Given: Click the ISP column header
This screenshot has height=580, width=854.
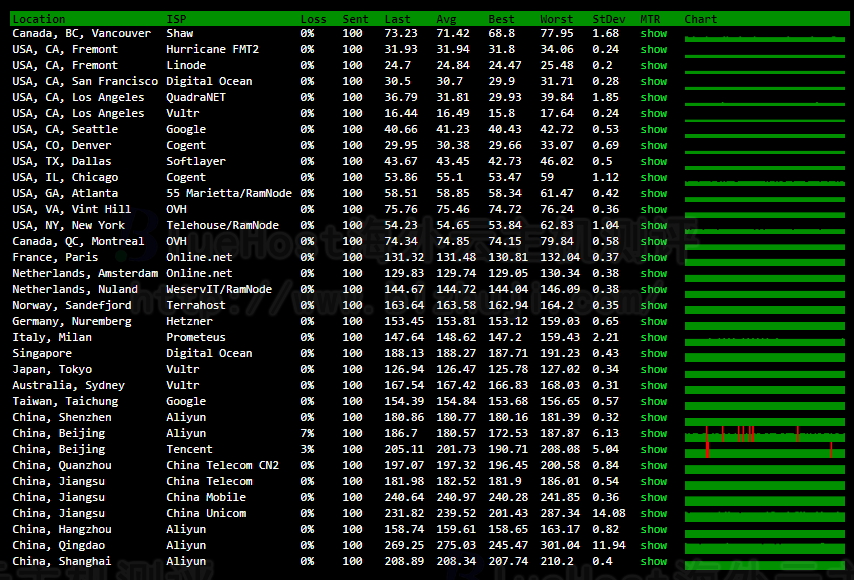Looking at the screenshot, I should (x=176, y=19).
